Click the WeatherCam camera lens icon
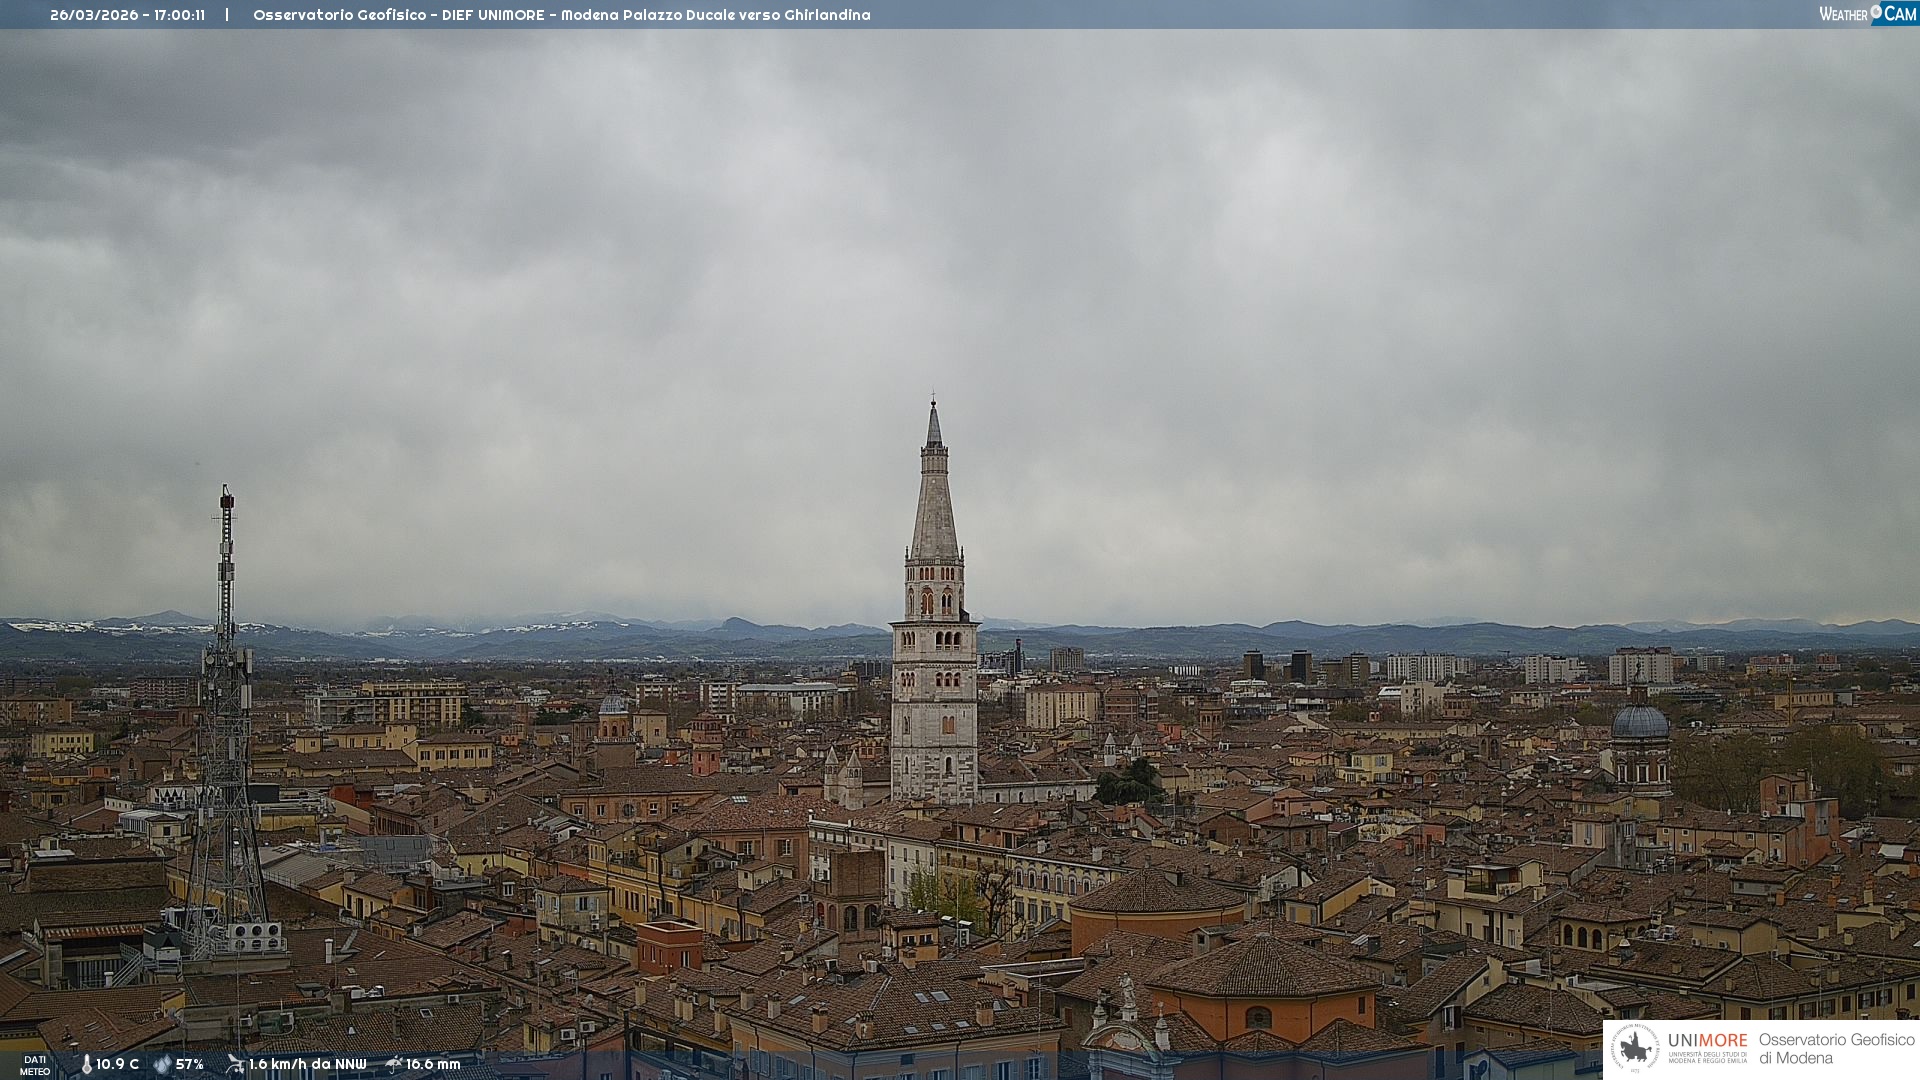This screenshot has height=1080, width=1920. [1876, 12]
